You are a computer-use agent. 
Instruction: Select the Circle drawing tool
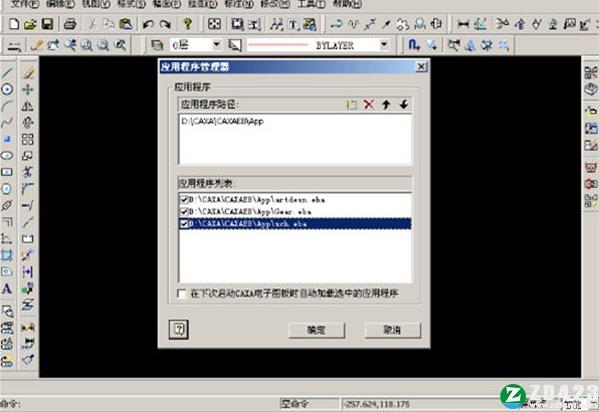point(7,89)
